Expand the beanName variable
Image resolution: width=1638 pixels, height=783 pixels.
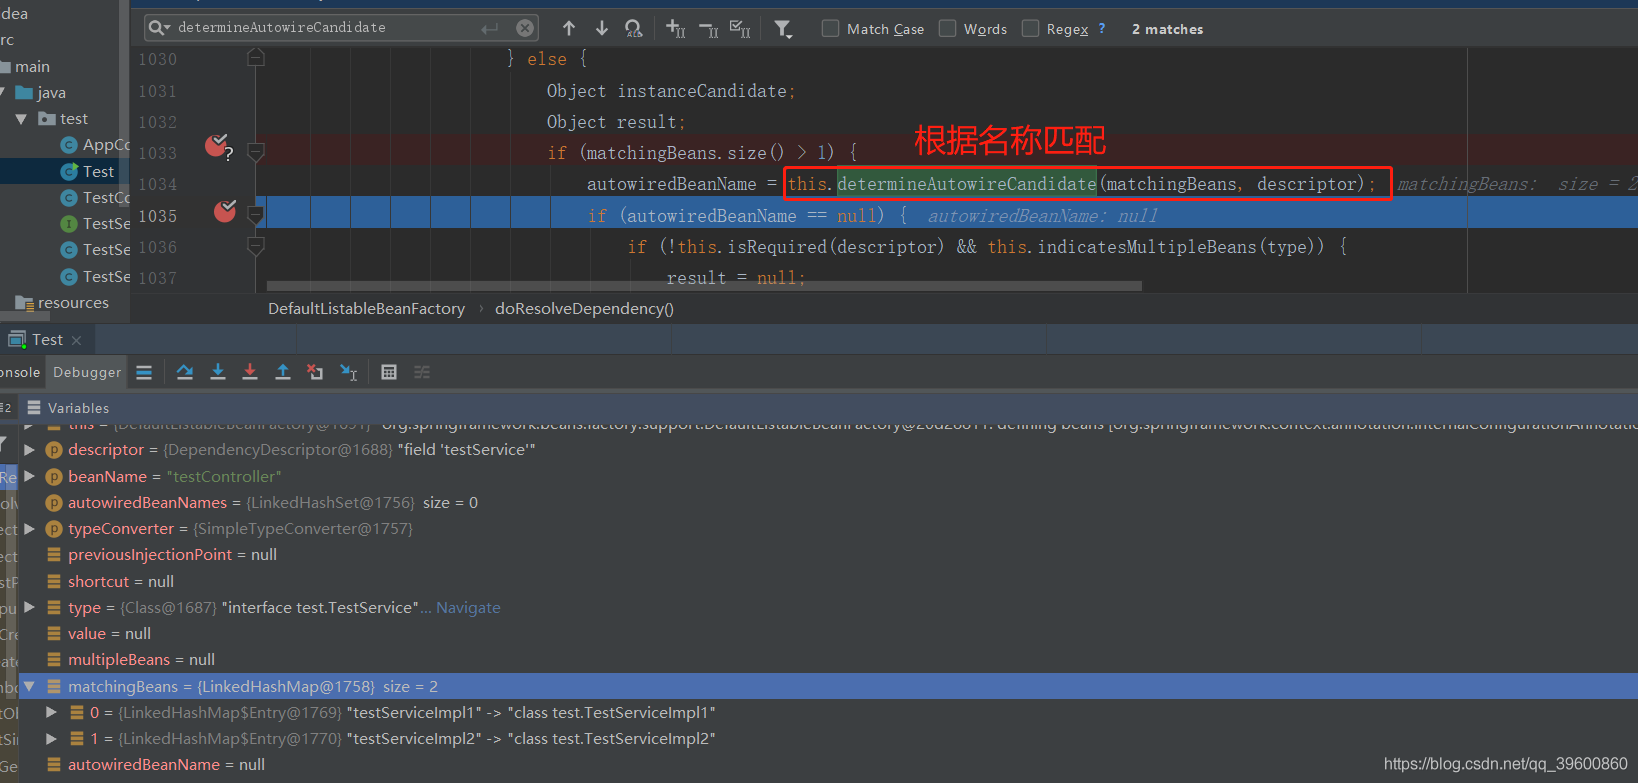pyautogui.click(x=30, y=476)
